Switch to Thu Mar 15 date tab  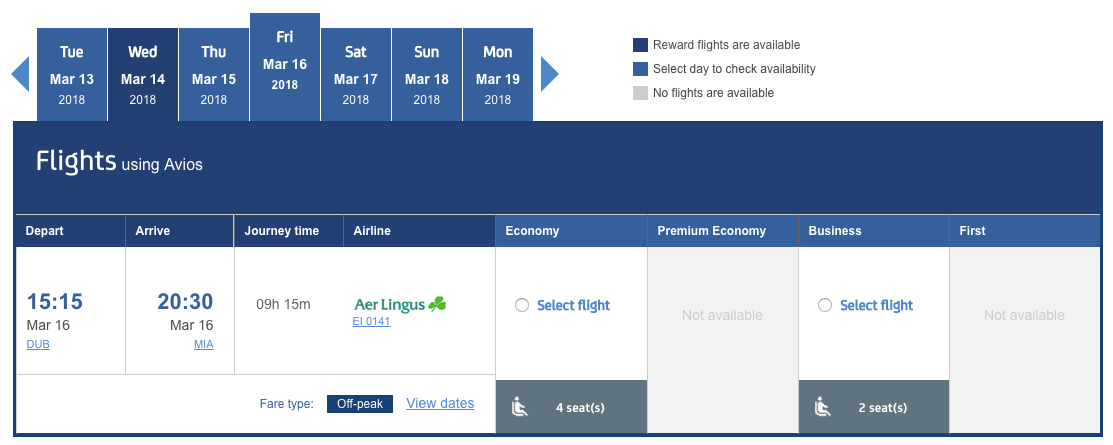point(214,75)
